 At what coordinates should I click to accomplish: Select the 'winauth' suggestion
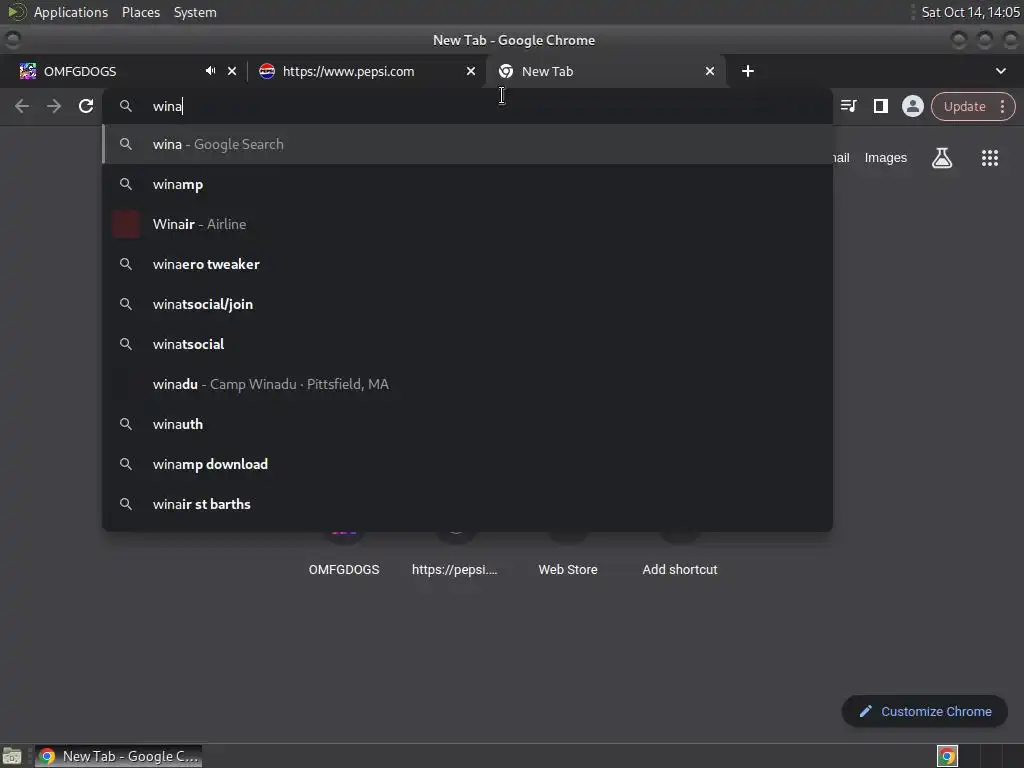point(467,424)
